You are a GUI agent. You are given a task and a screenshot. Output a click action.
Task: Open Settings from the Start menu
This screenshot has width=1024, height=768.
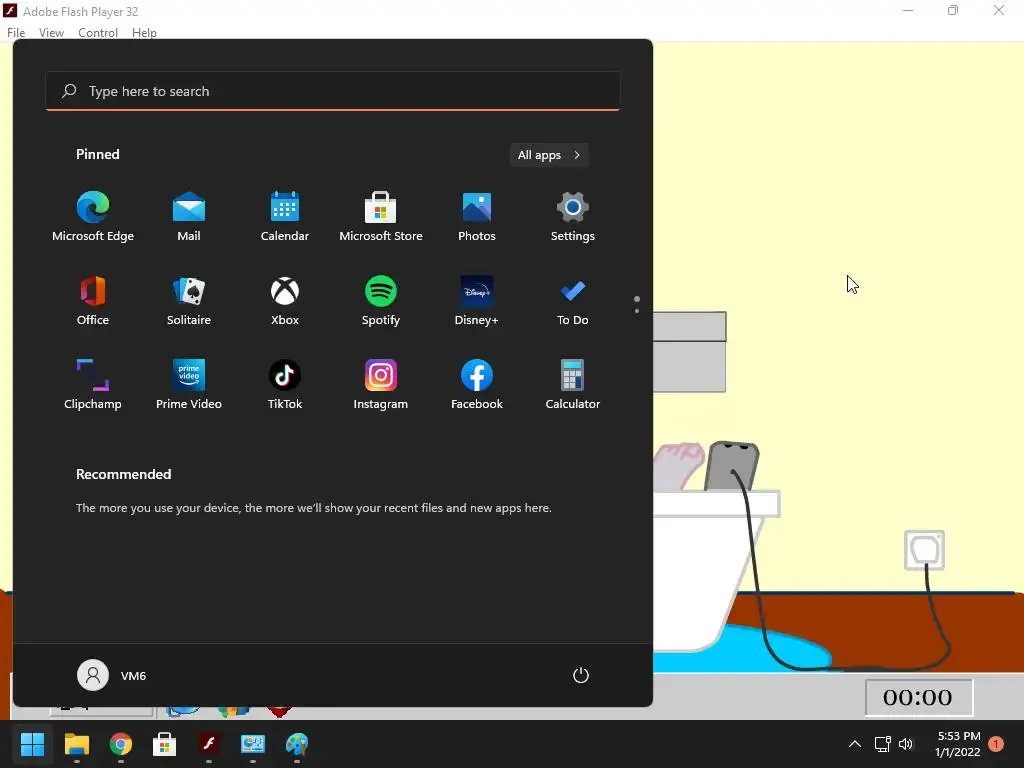(573, 217)
